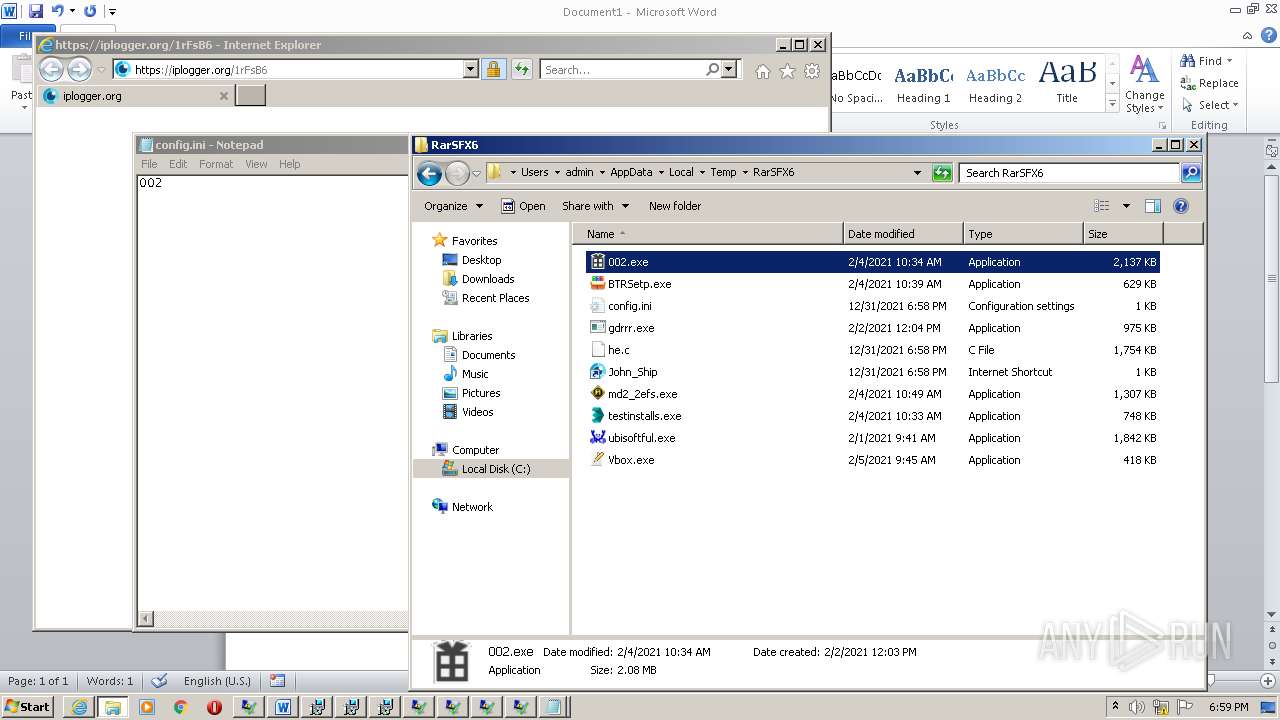Open Notepad Edit menu

178,164
